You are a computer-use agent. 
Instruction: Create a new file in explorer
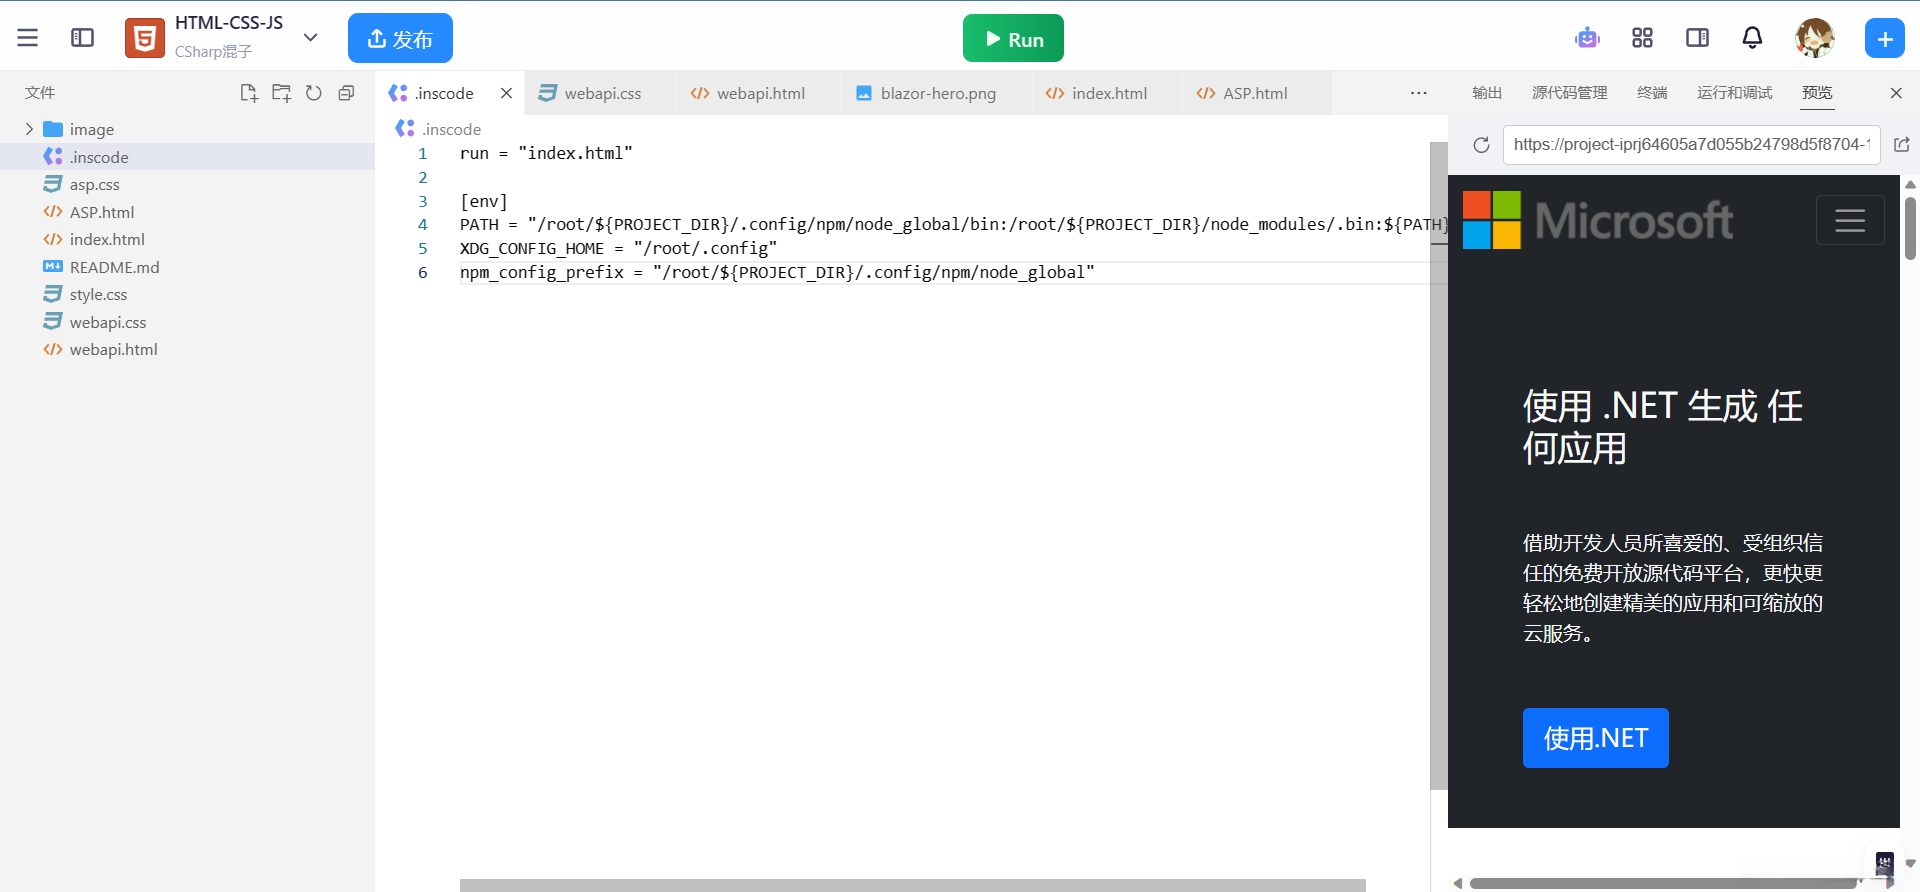click(x=249, y=93)
